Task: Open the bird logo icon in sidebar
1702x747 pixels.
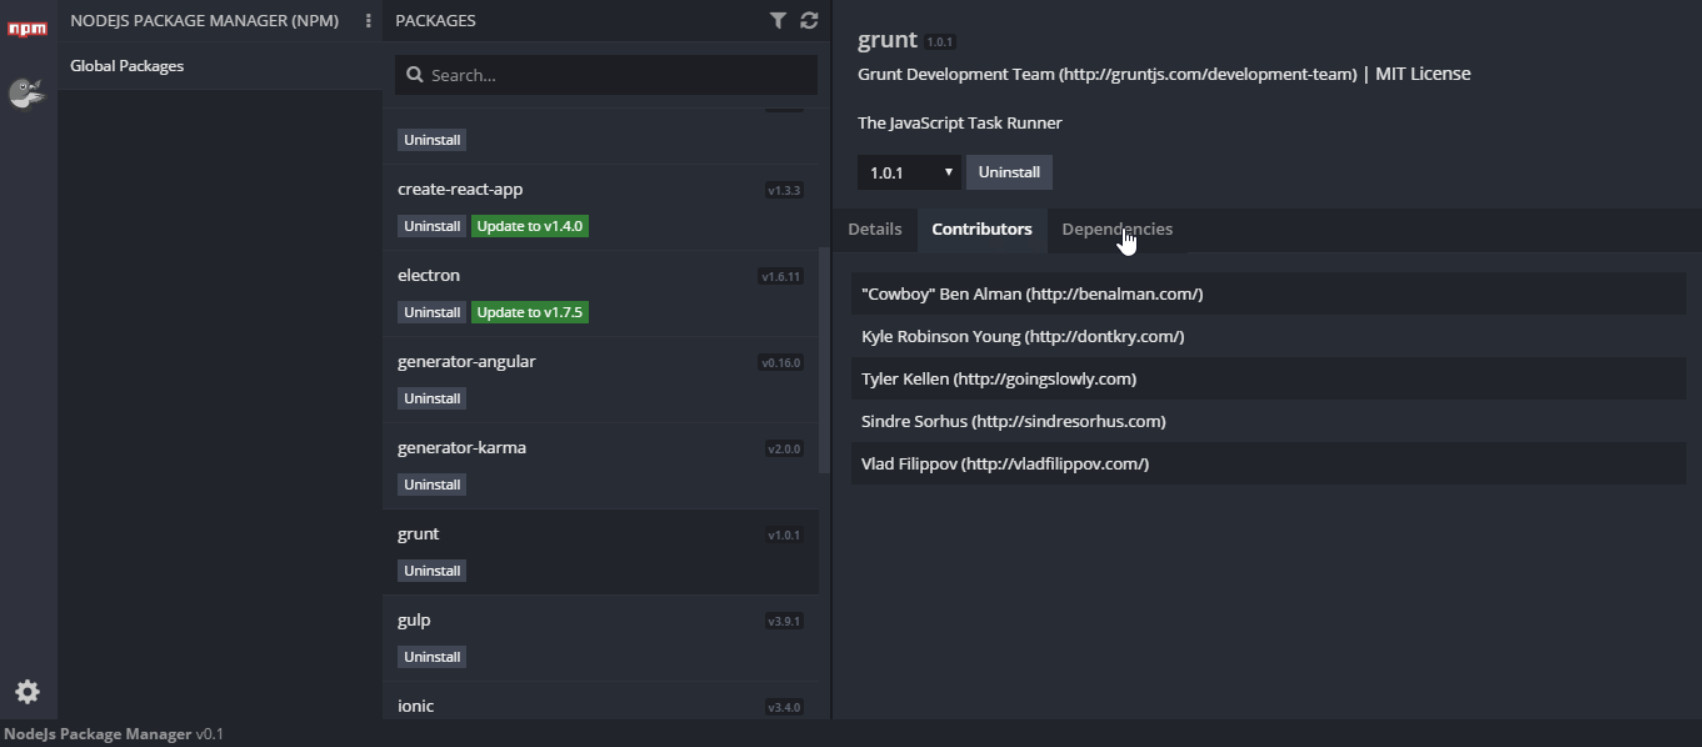Action: [26, 93]
